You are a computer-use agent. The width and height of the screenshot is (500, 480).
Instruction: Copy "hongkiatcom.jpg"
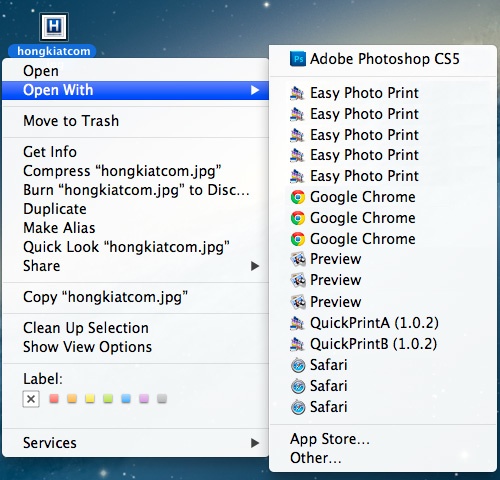[135, 297]
